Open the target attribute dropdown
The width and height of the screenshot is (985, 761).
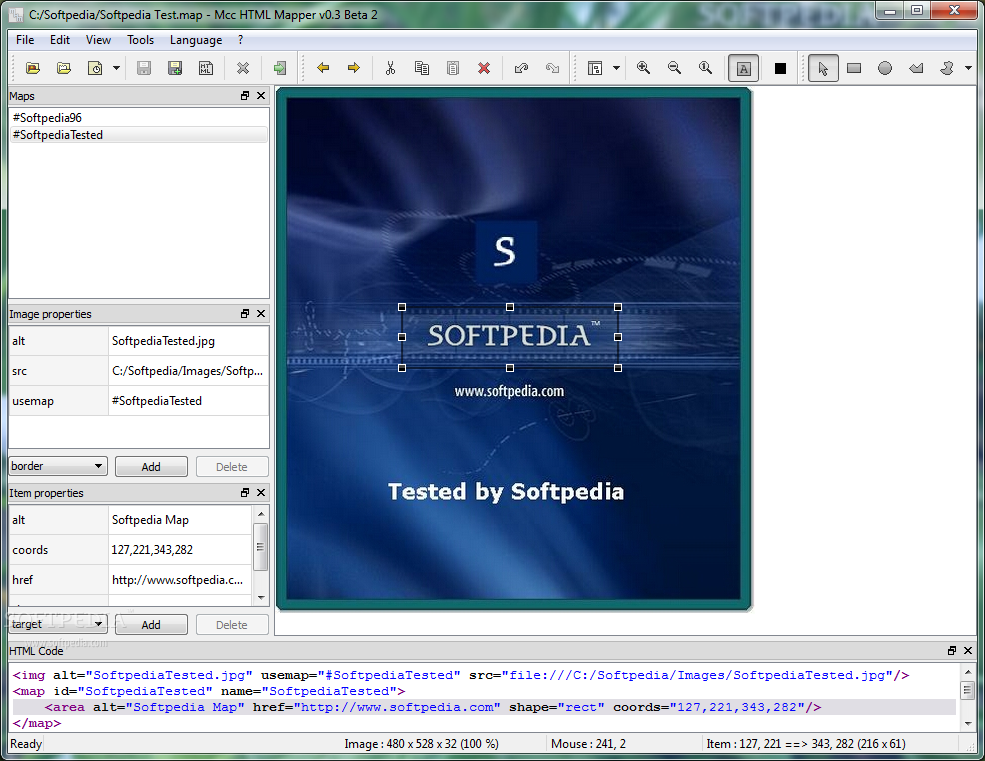coord(58,624)
